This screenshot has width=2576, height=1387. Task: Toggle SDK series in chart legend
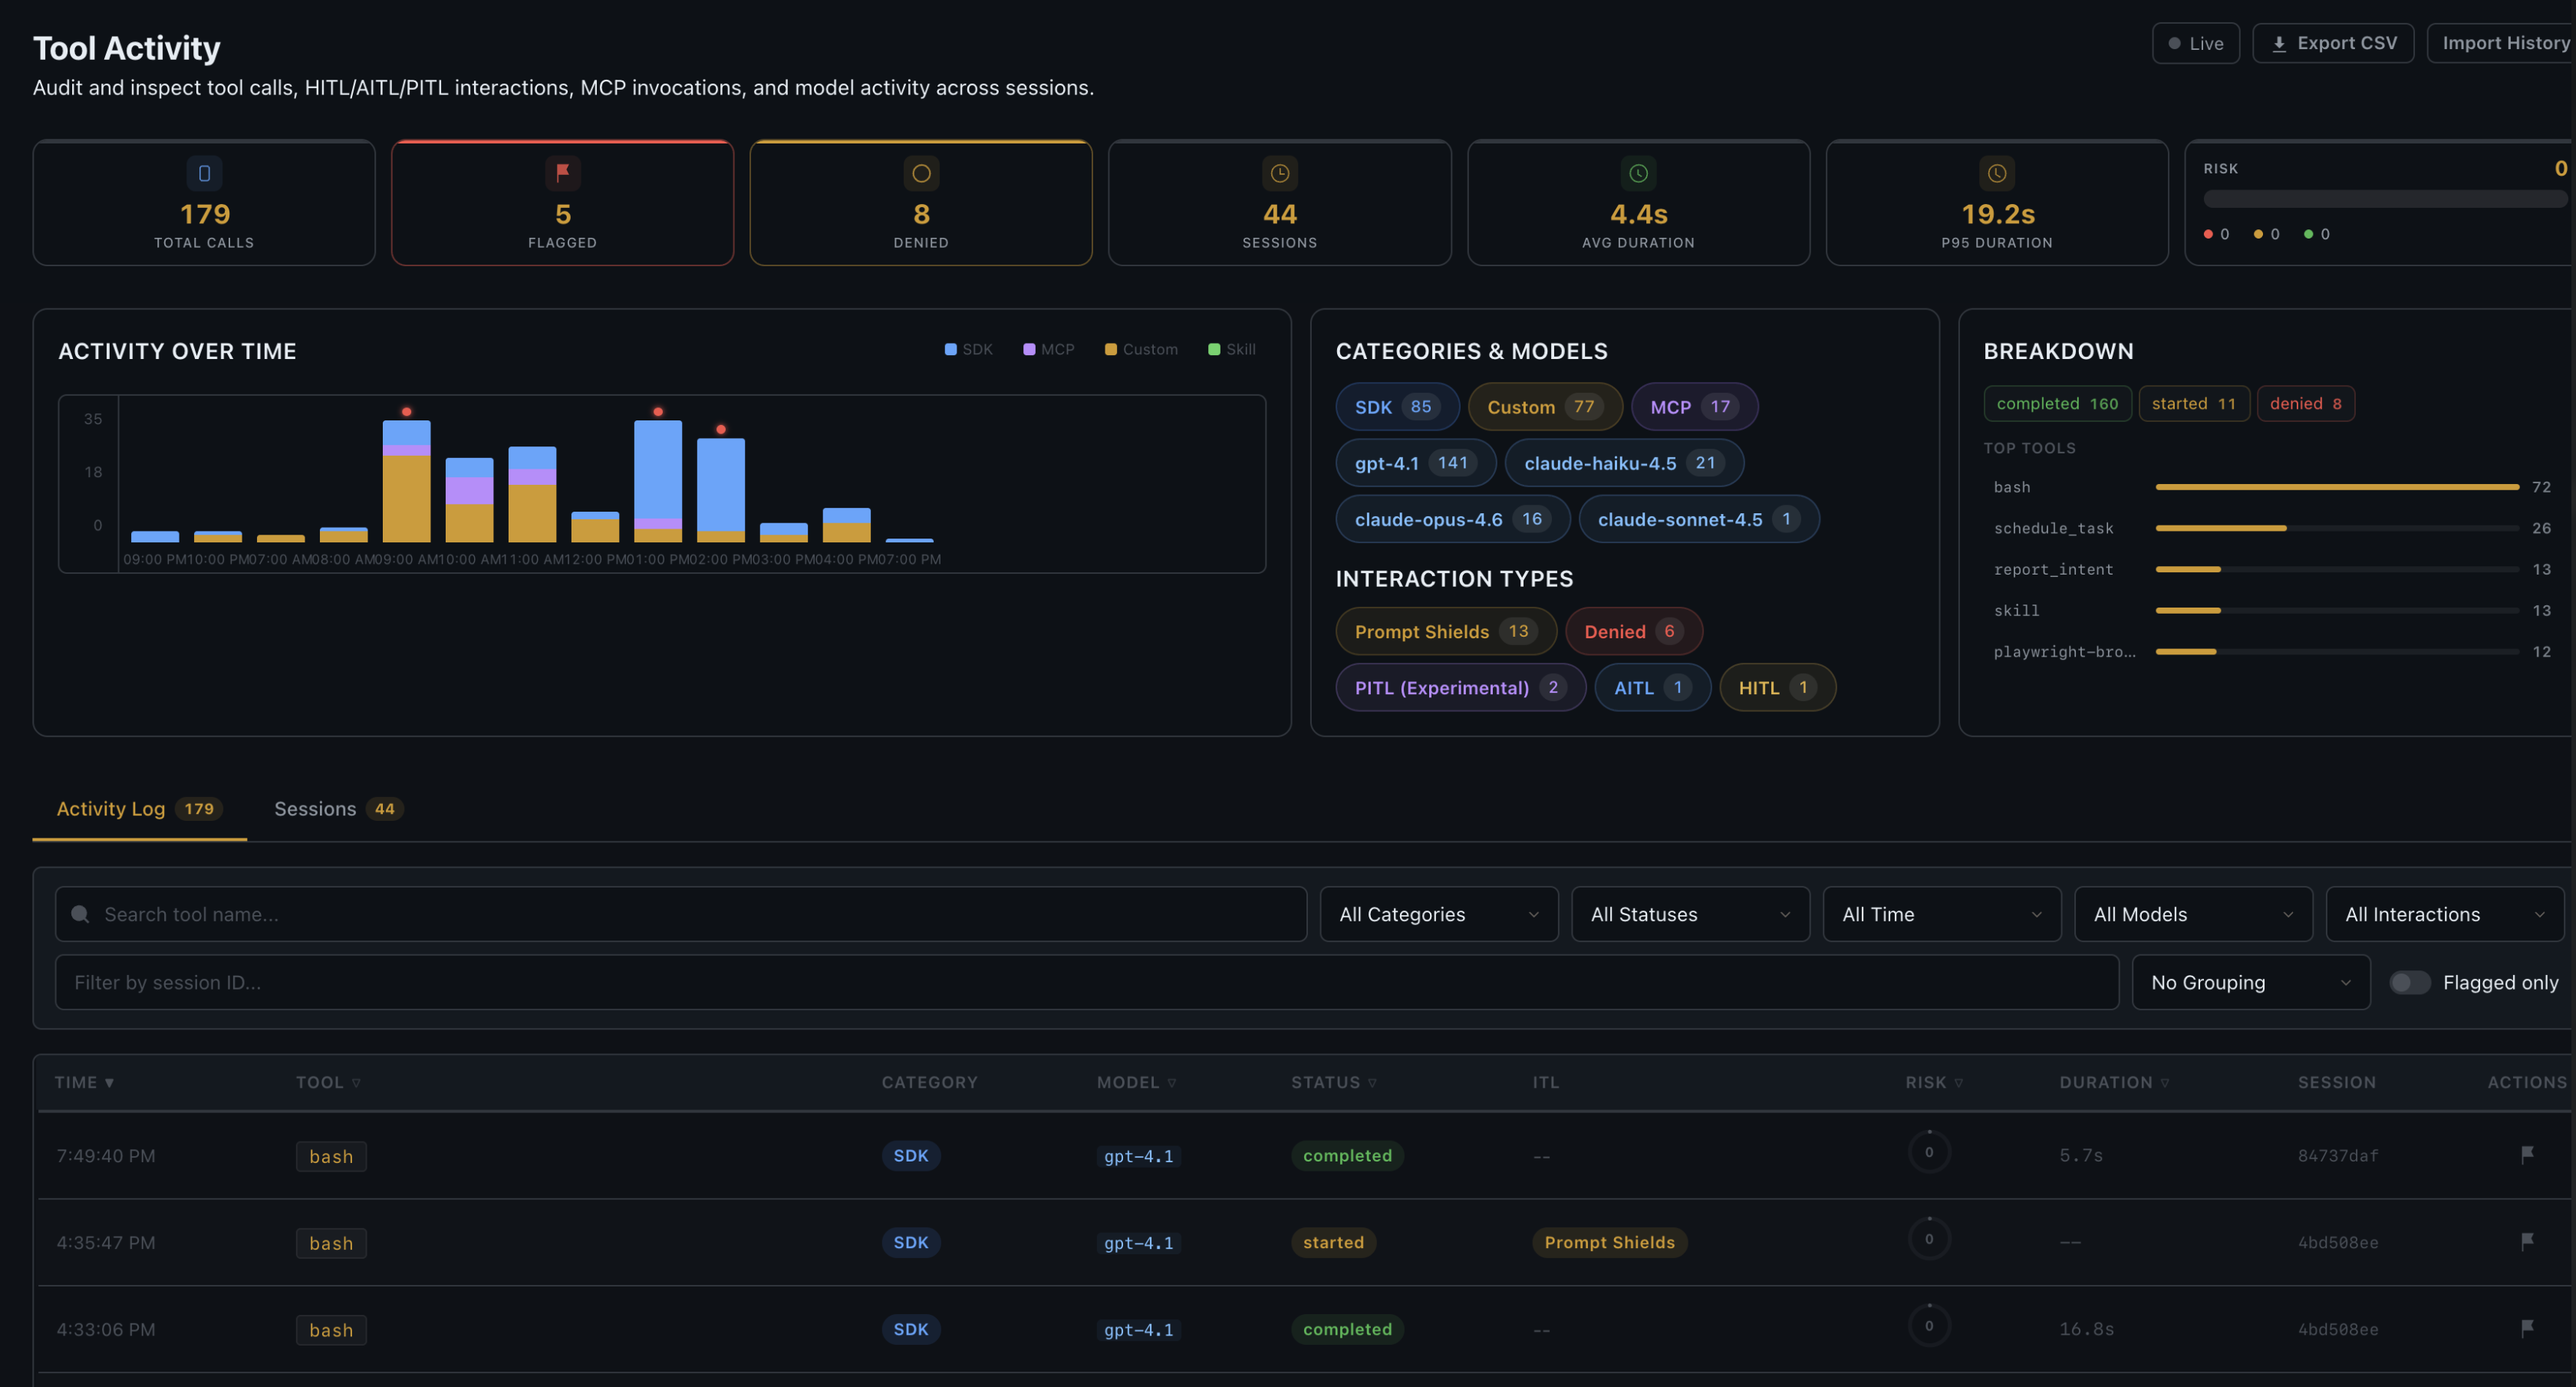click(968, 349)
